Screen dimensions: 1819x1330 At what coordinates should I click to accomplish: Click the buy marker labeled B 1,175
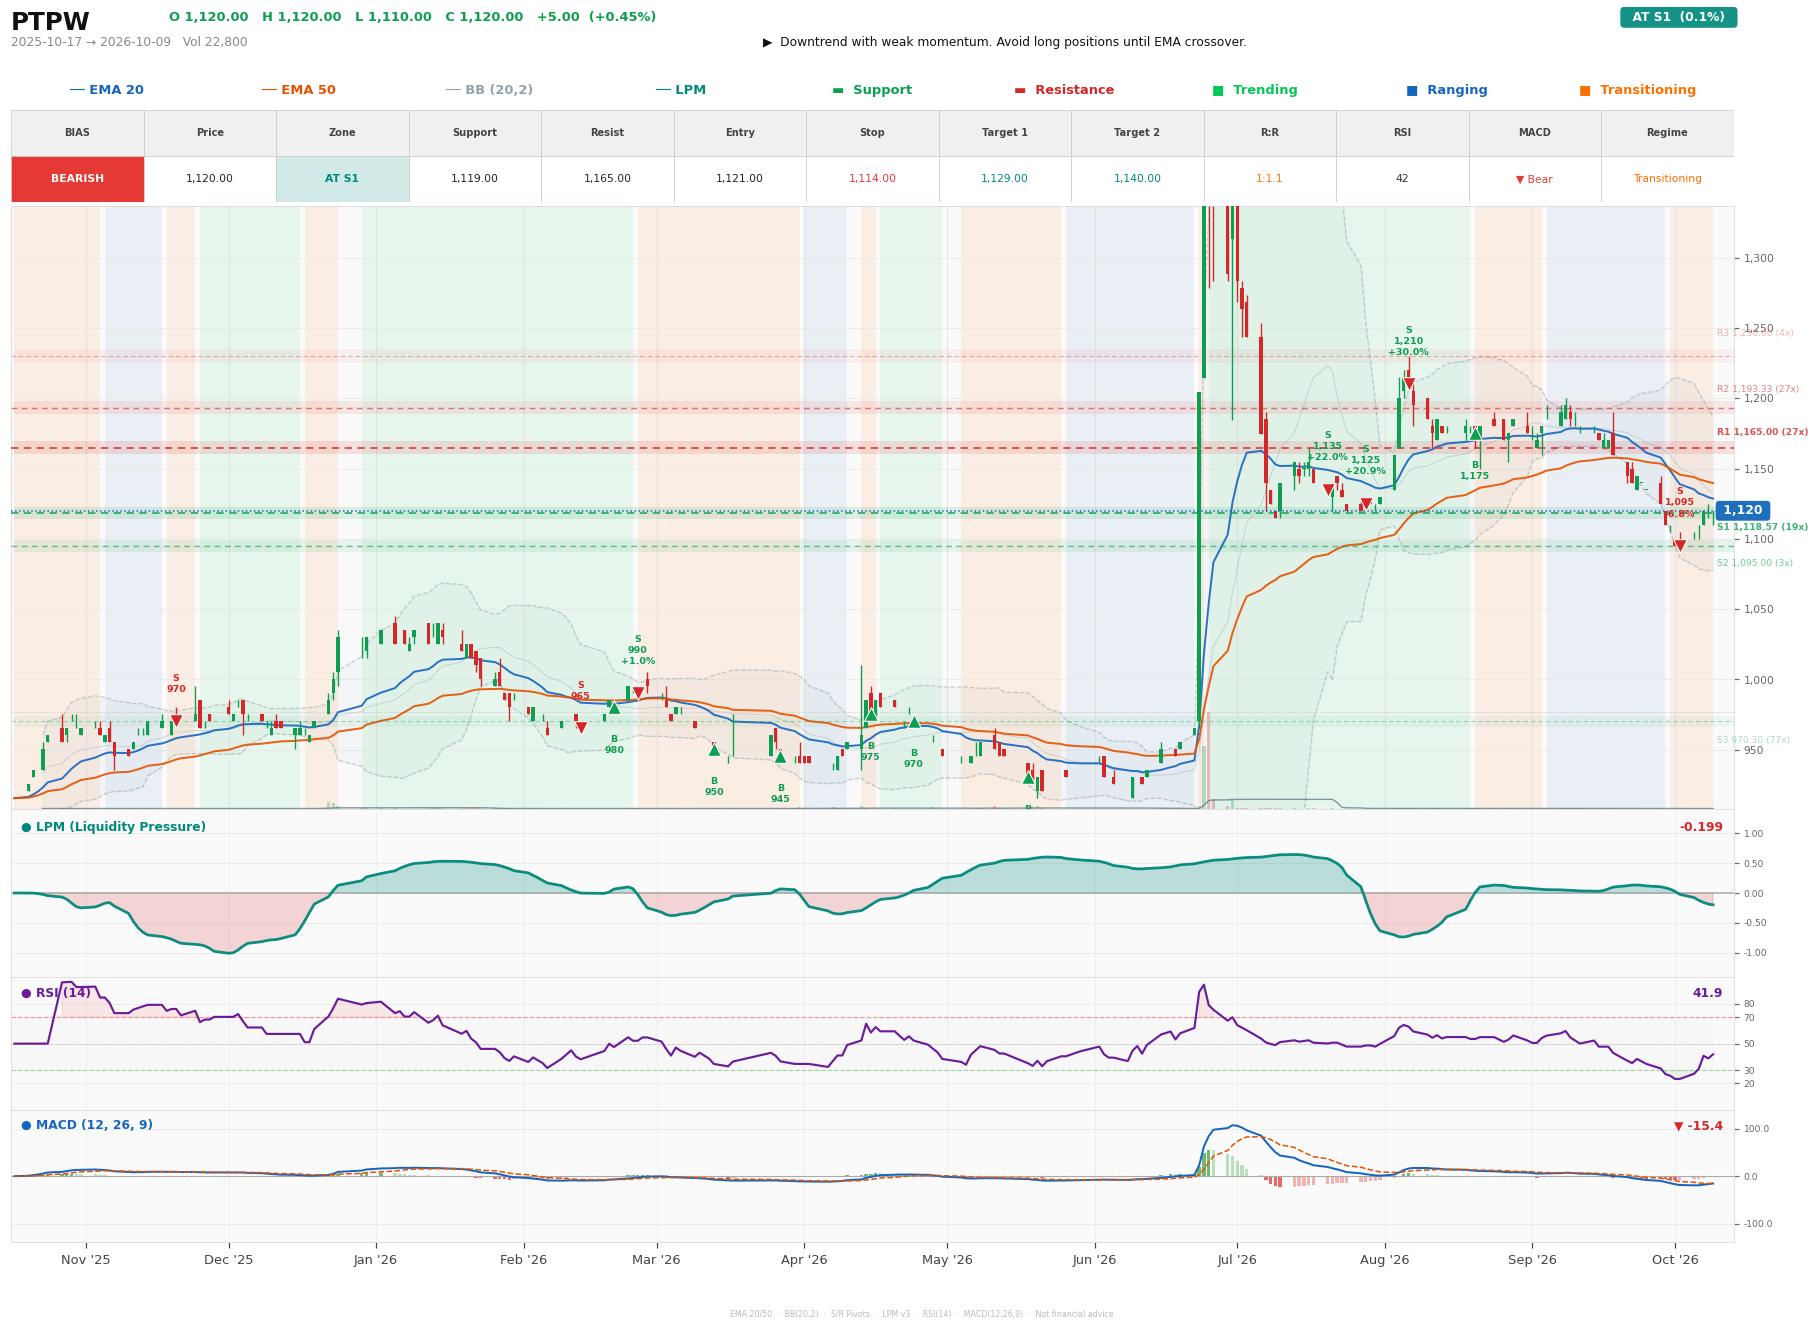pyautogui.click(x=1475, y=433)
